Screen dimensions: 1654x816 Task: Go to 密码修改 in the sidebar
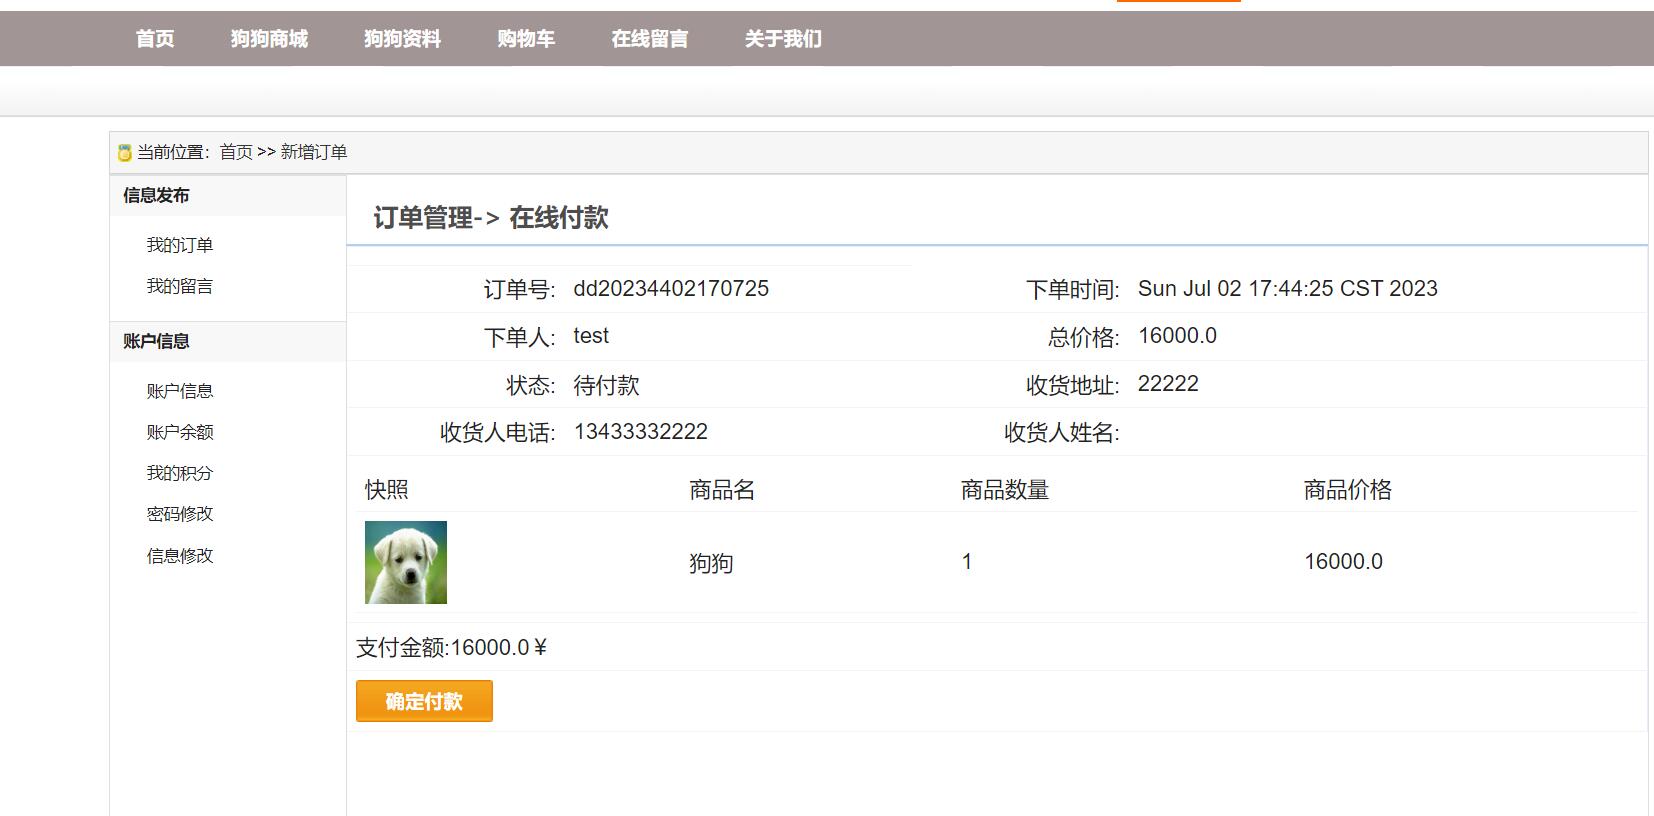pos(180,514)
